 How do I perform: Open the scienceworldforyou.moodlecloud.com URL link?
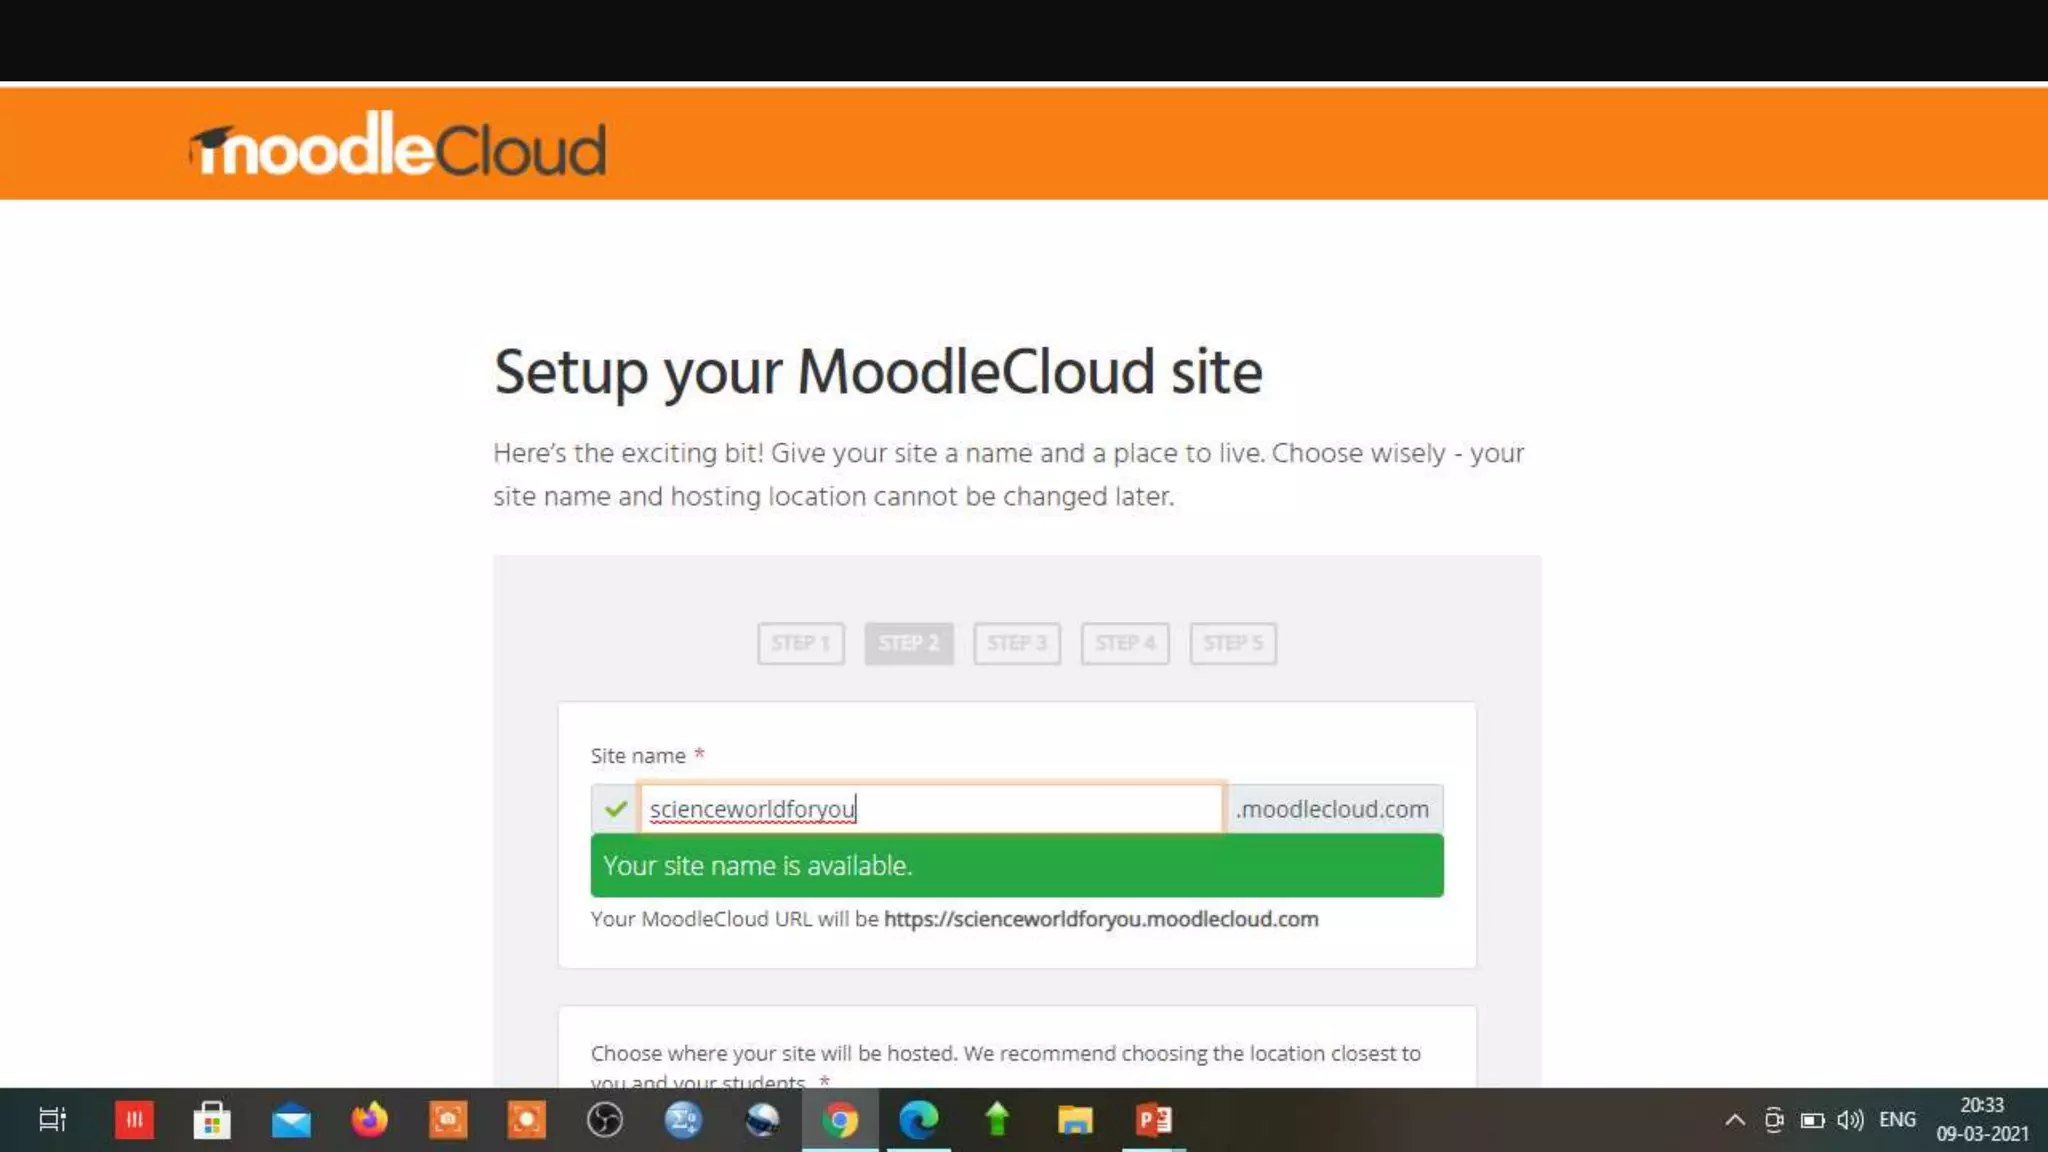[1100, 919]
